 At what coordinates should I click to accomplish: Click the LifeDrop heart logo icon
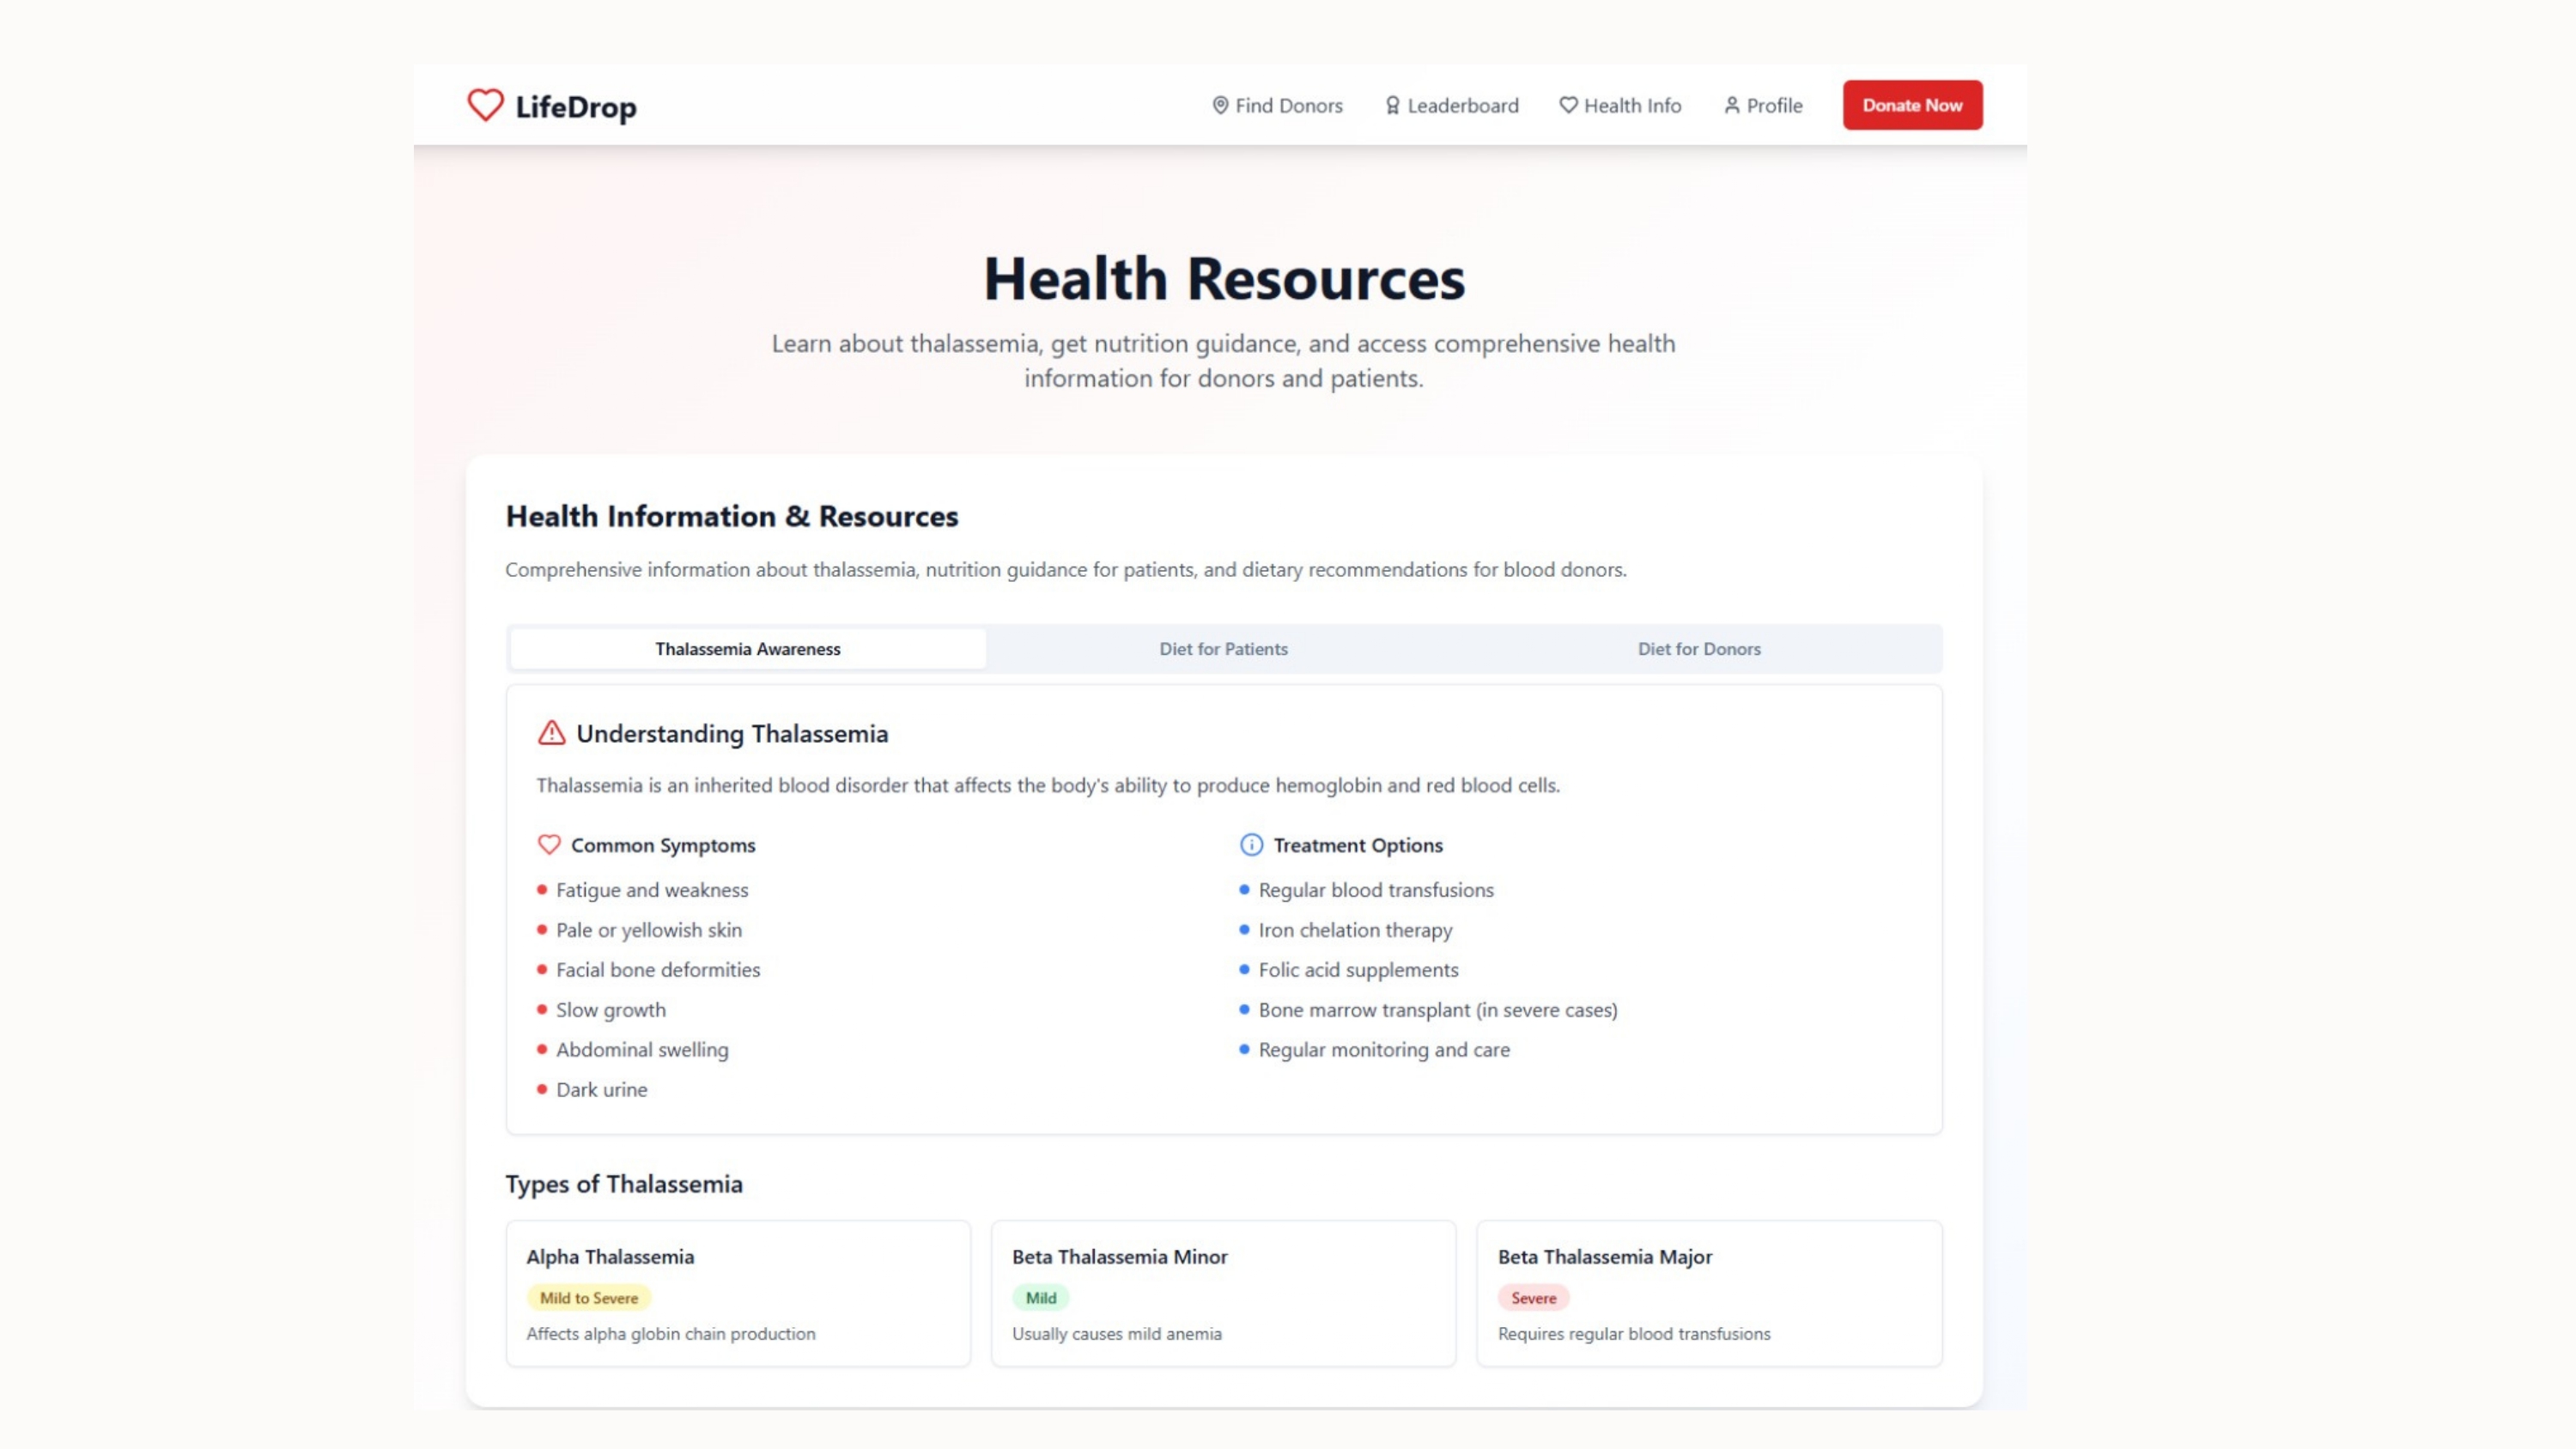[485, 105]
